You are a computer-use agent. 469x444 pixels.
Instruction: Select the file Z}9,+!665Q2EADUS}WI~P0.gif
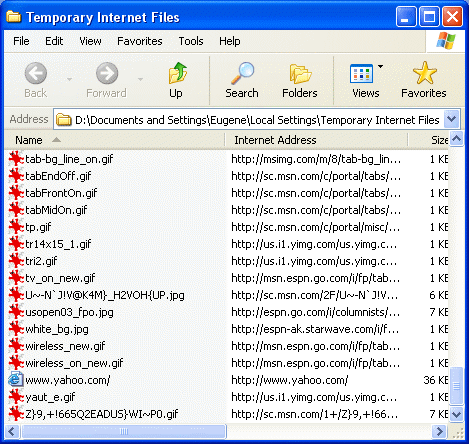102,414
